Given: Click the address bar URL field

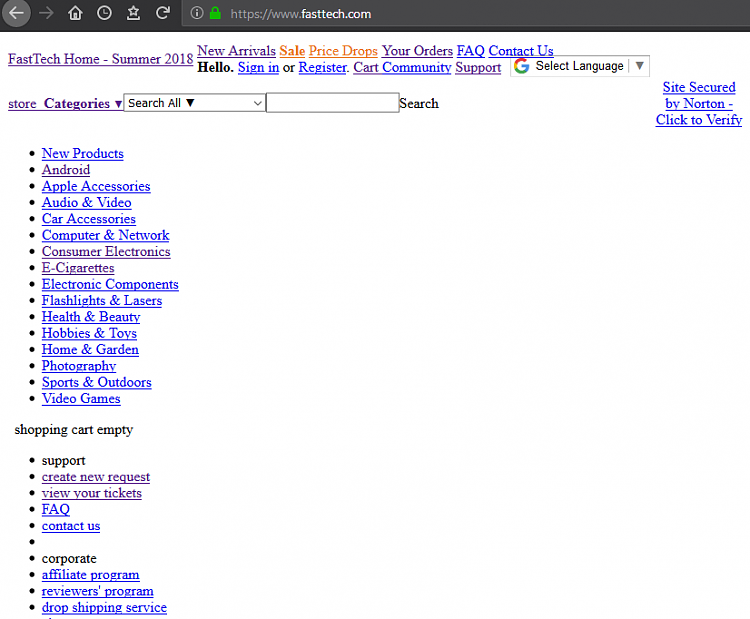Looking at the screenshot, I should [x=464, y=13].
